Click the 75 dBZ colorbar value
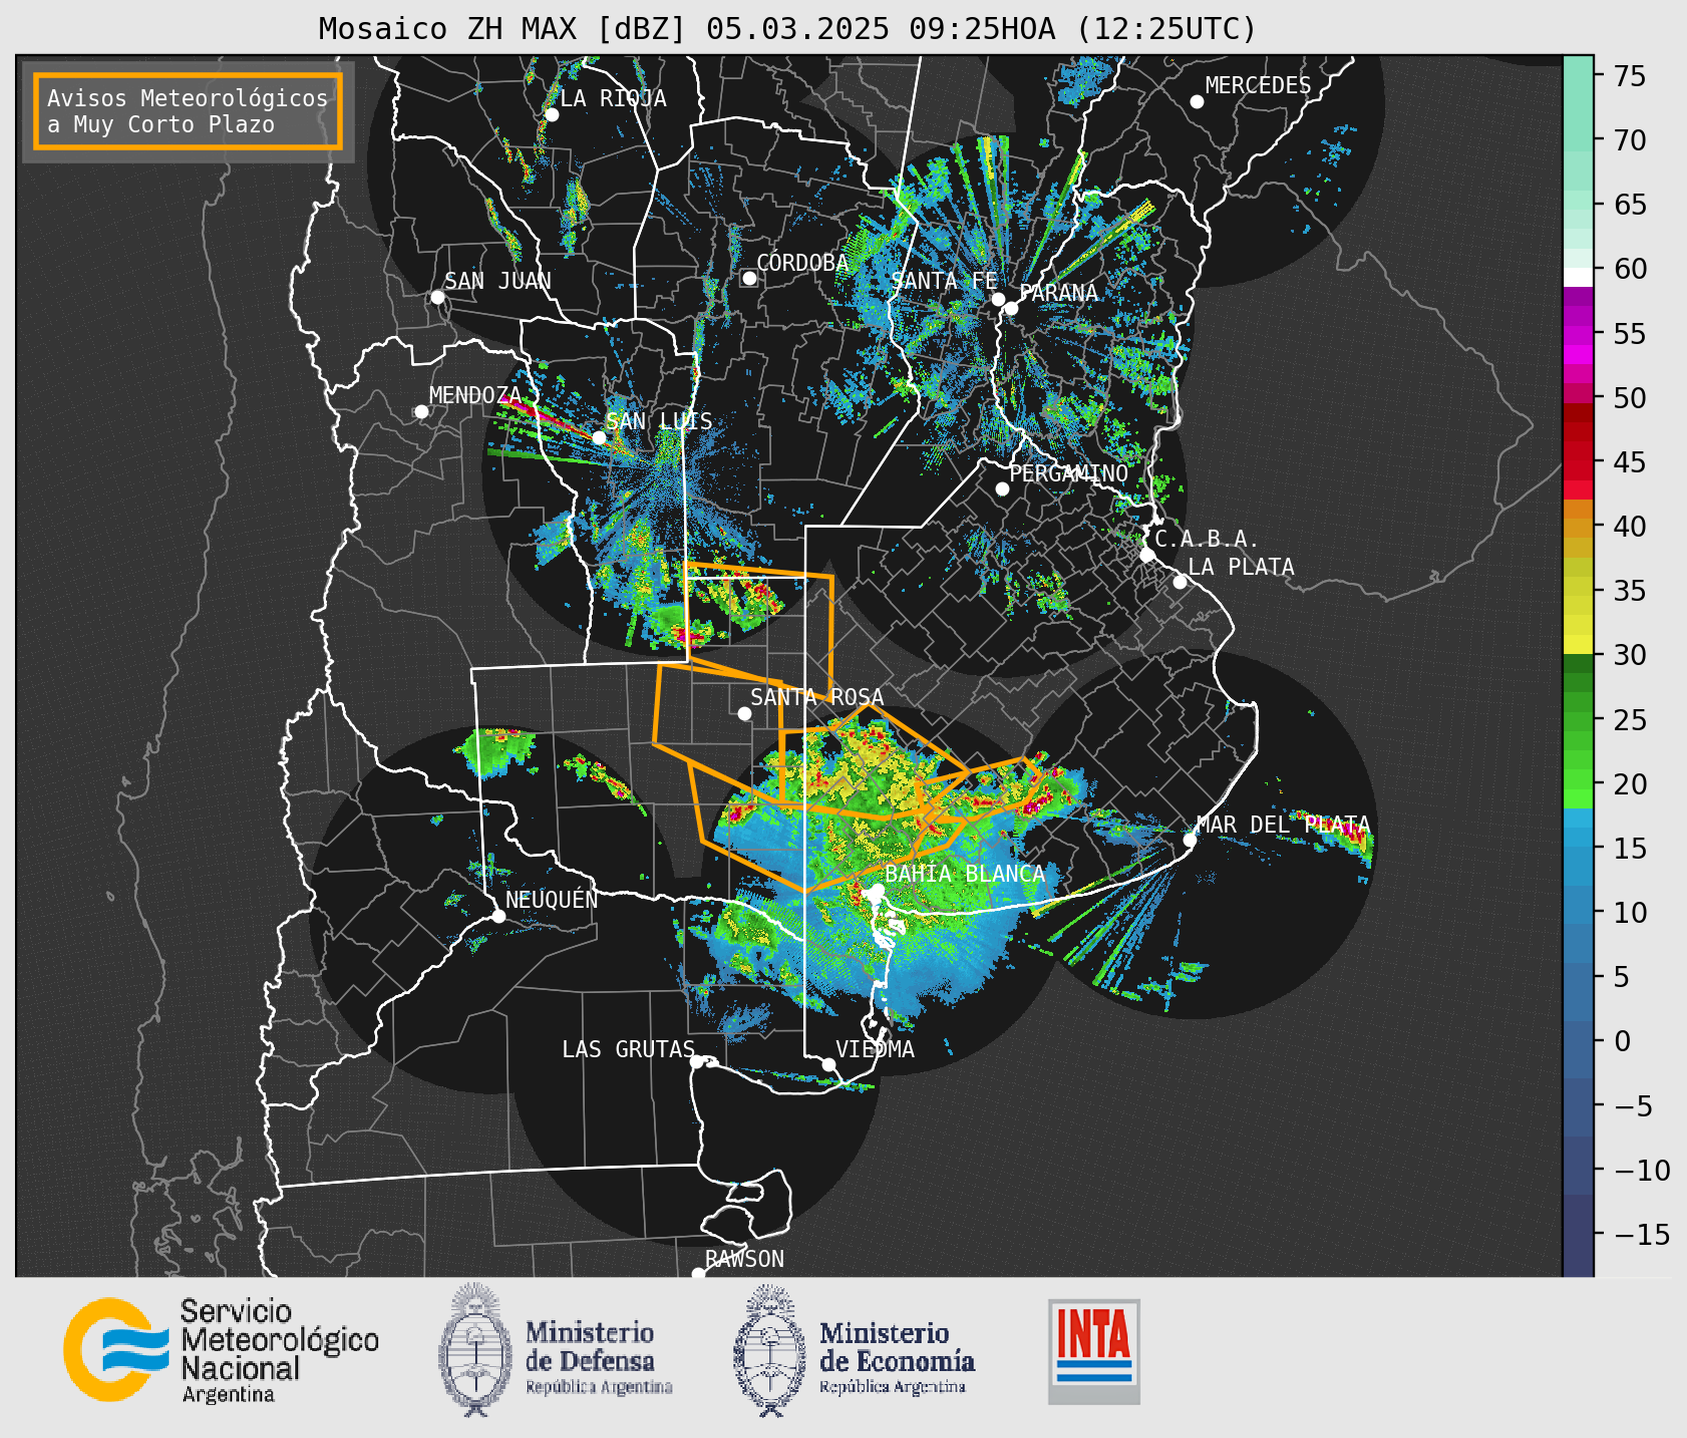The height and width of the screenshot is (1438, 1687). pos(1629,76)
